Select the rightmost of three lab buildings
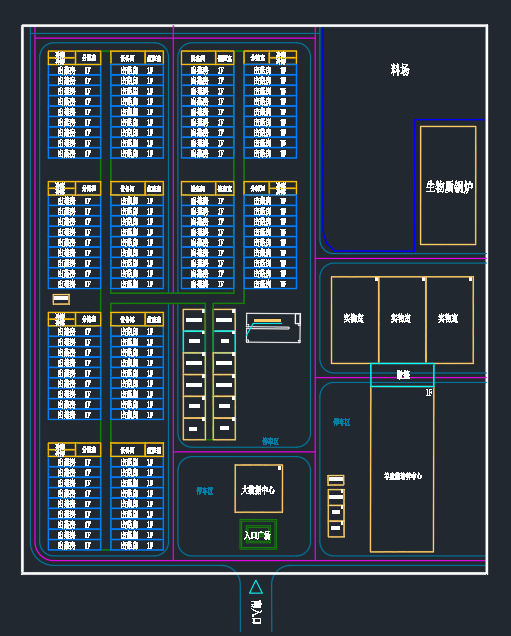Viewport: 511px width, 636px height. (x=450, y=320)
